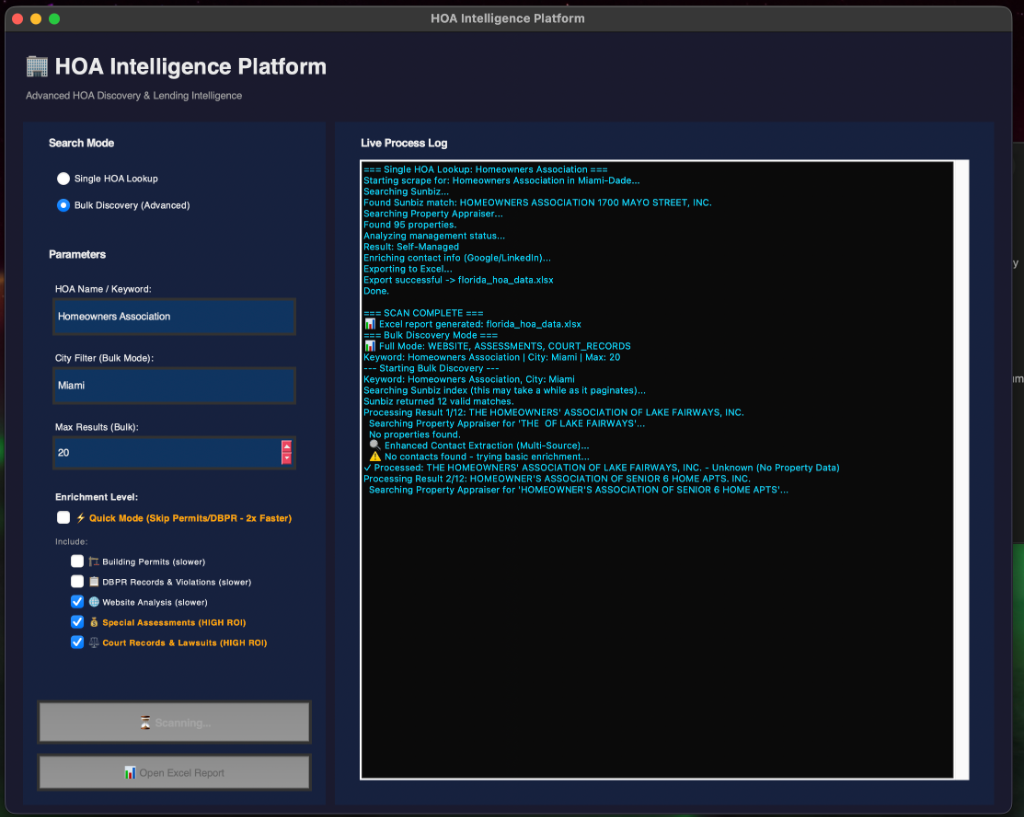Decrease Max Results using the down arrow
1024x817 pixels.
[287, 458]
